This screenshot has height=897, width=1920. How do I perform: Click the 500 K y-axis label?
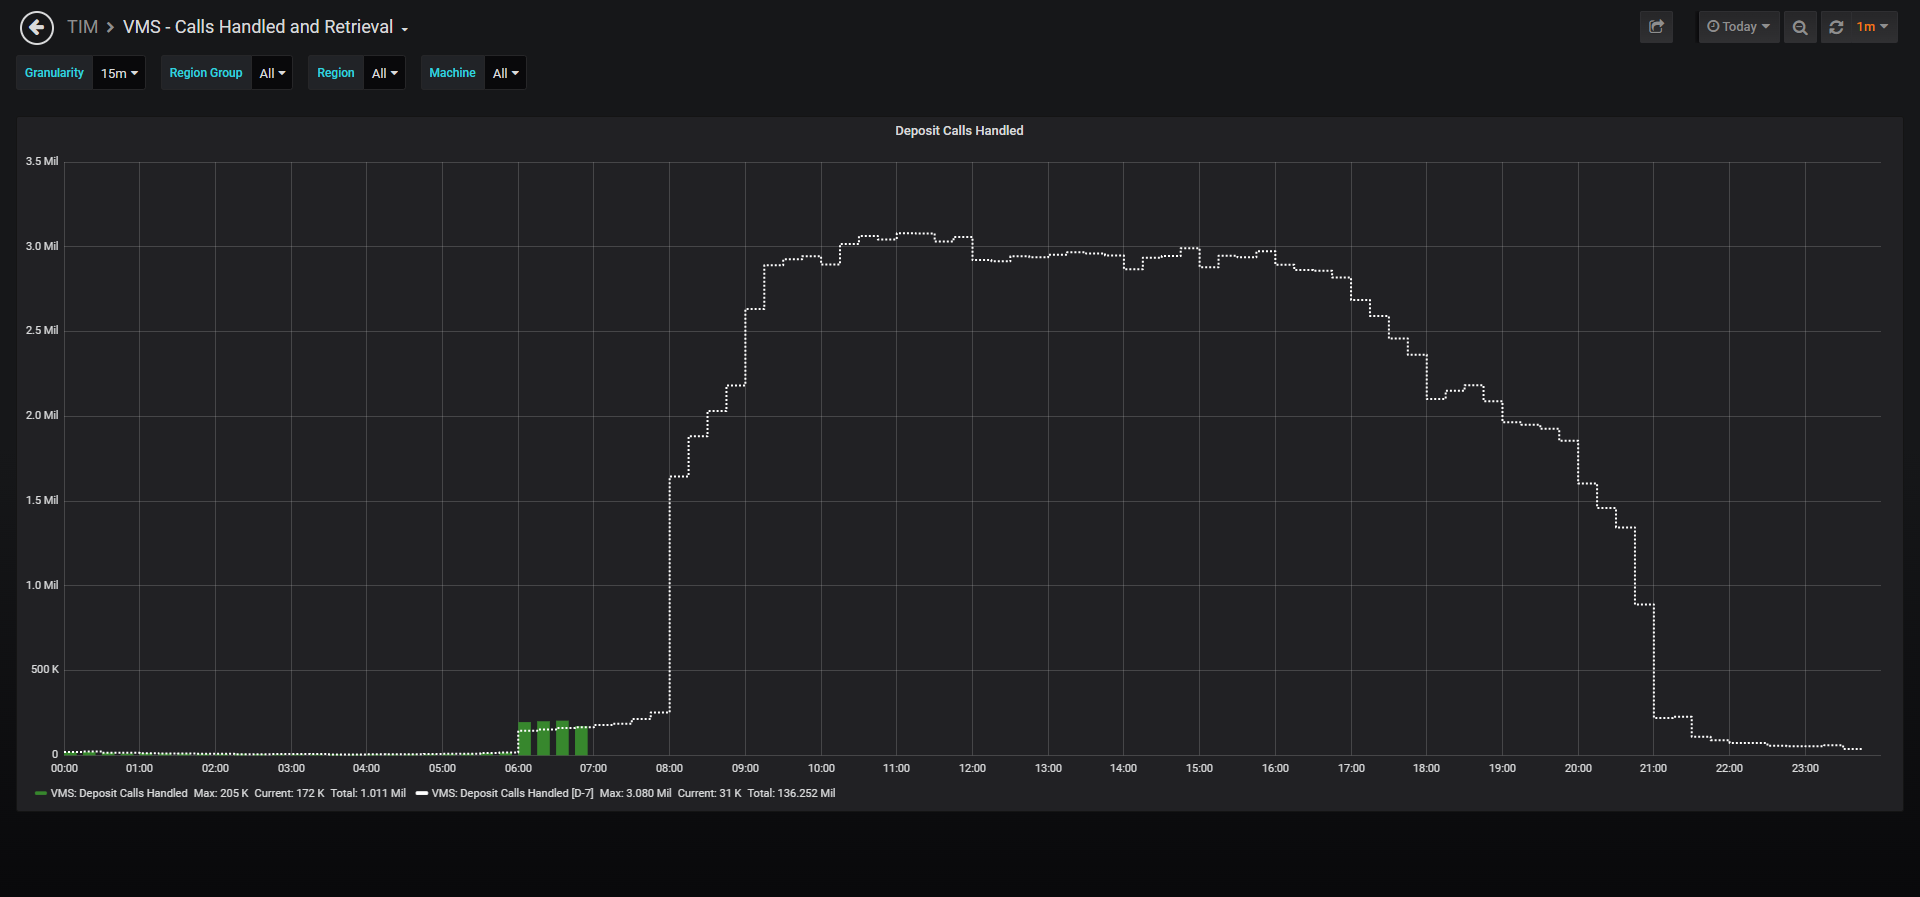[45, 669]
